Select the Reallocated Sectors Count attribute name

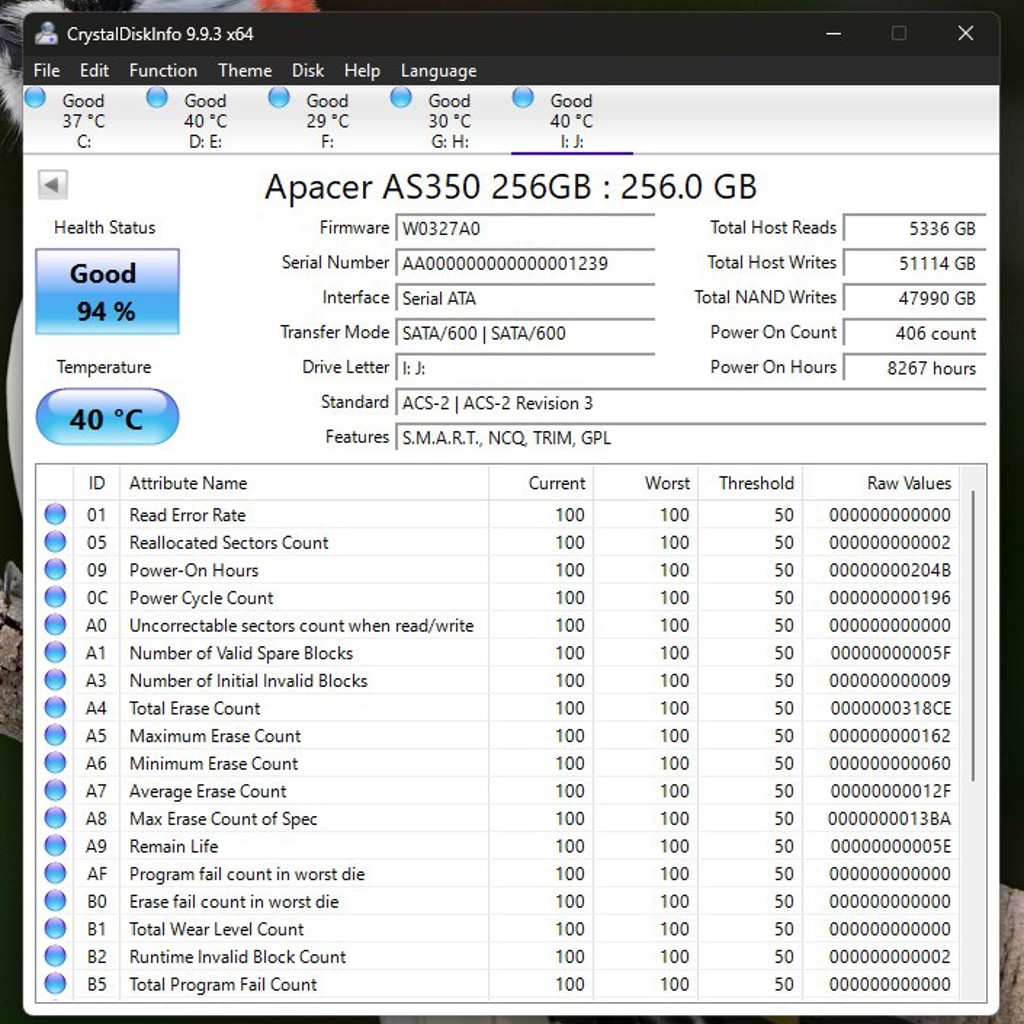[229, 542]
